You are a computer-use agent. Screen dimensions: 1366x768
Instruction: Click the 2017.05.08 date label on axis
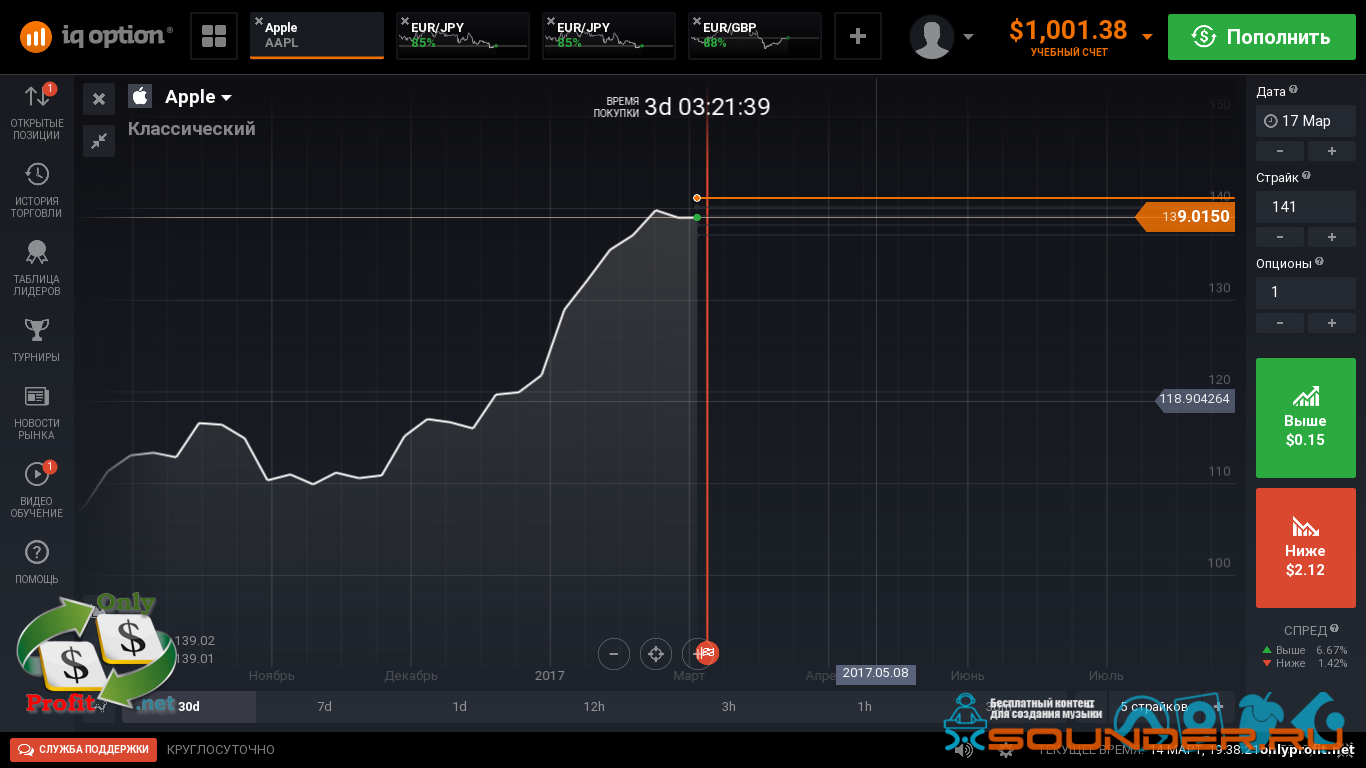pos(876,673)
